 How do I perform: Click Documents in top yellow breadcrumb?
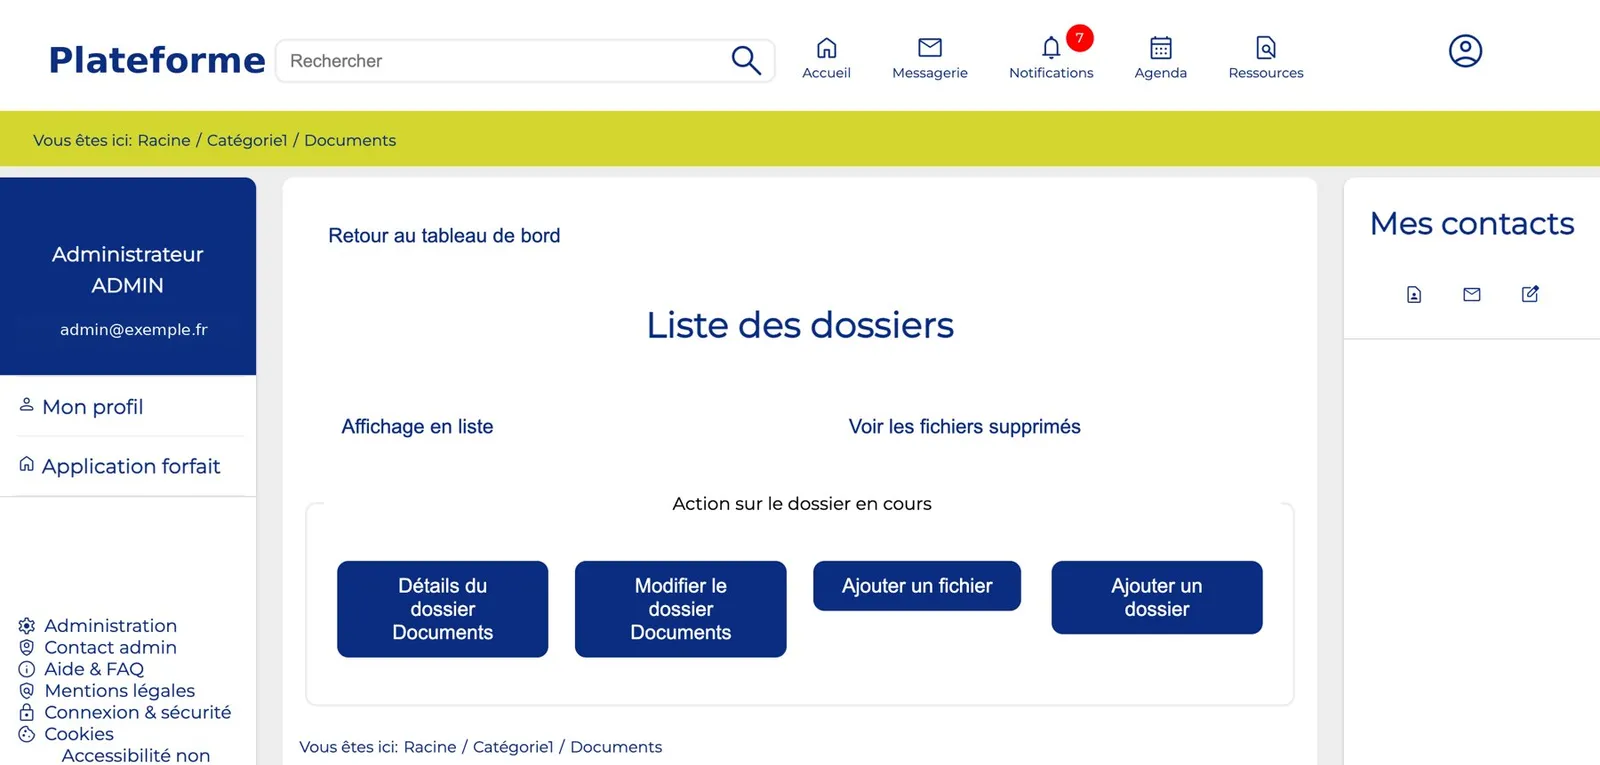pyautogui.click(x=350, y=140)
